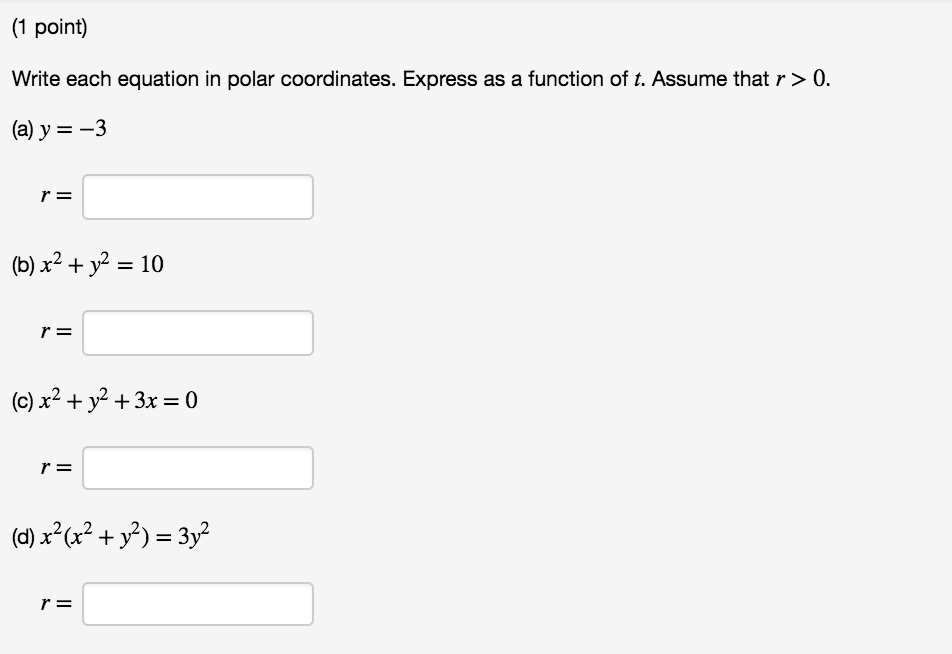Click the equation x²(x² + y²) = 3y²

(113, 535)
